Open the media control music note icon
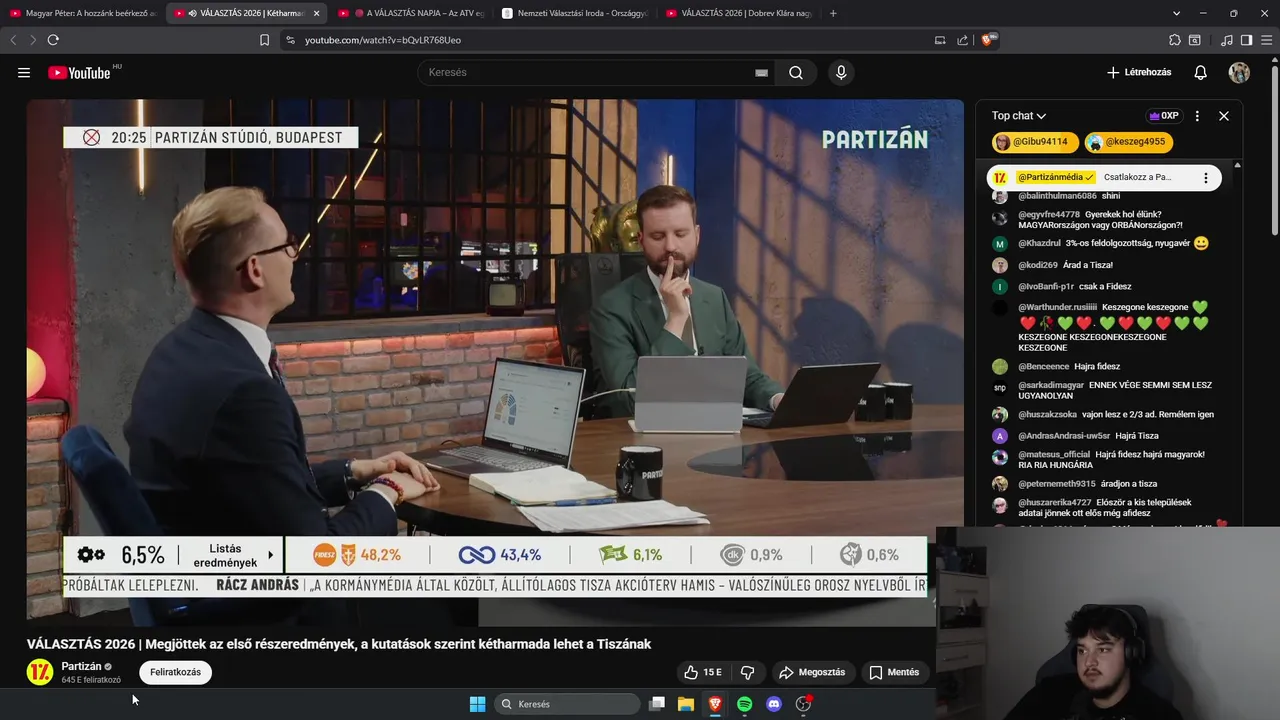 pyautogui.click(x=1227, y=40)
